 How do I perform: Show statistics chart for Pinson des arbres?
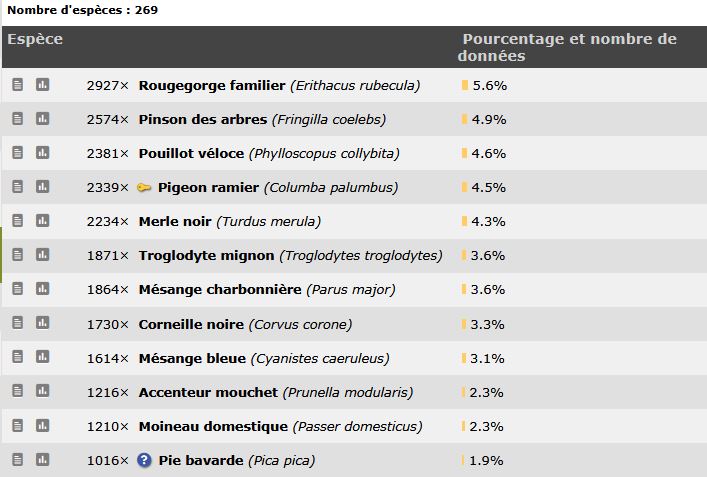(x=42, y=119)
